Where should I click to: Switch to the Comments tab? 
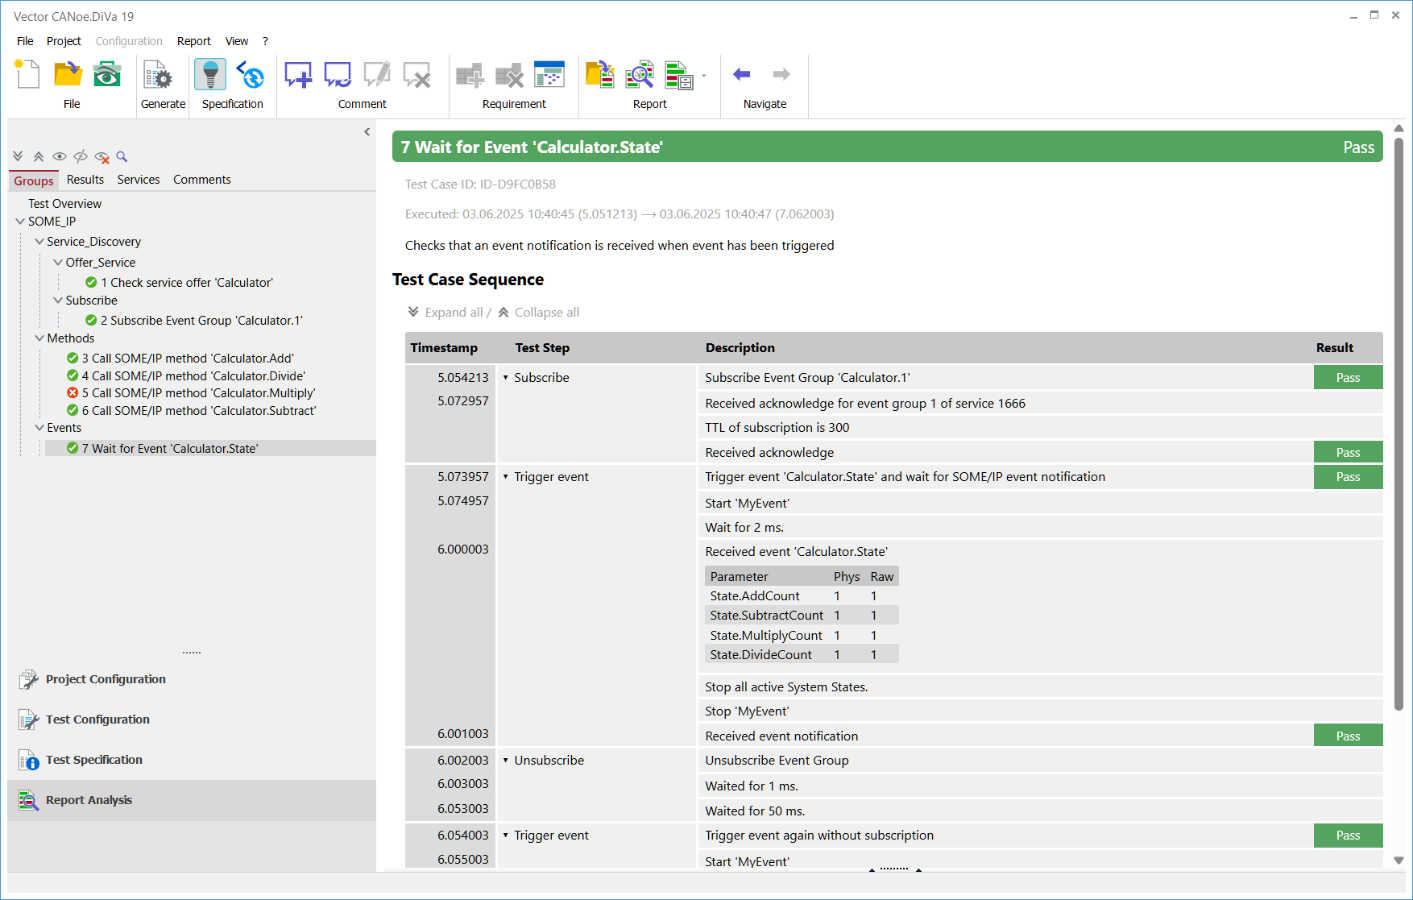pos(202,180)
